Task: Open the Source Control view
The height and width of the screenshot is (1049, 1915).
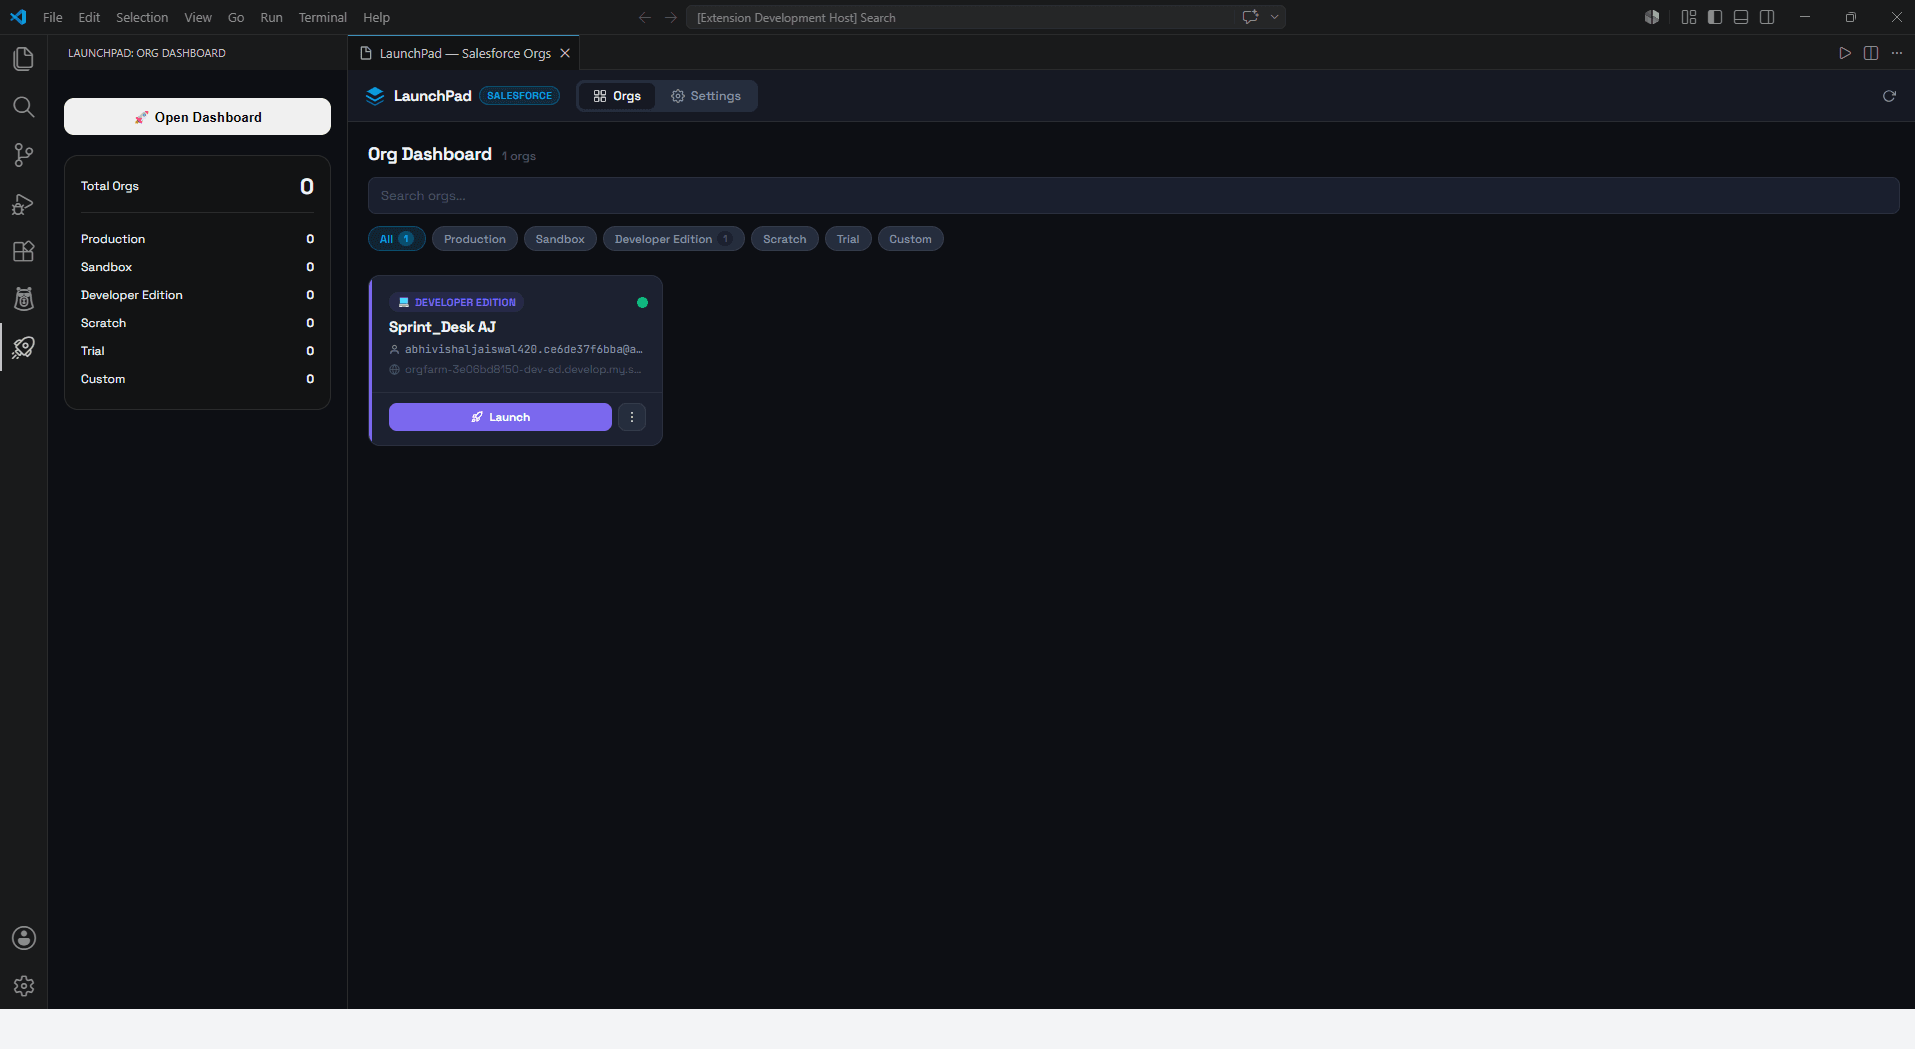Action: pos(23,155)
